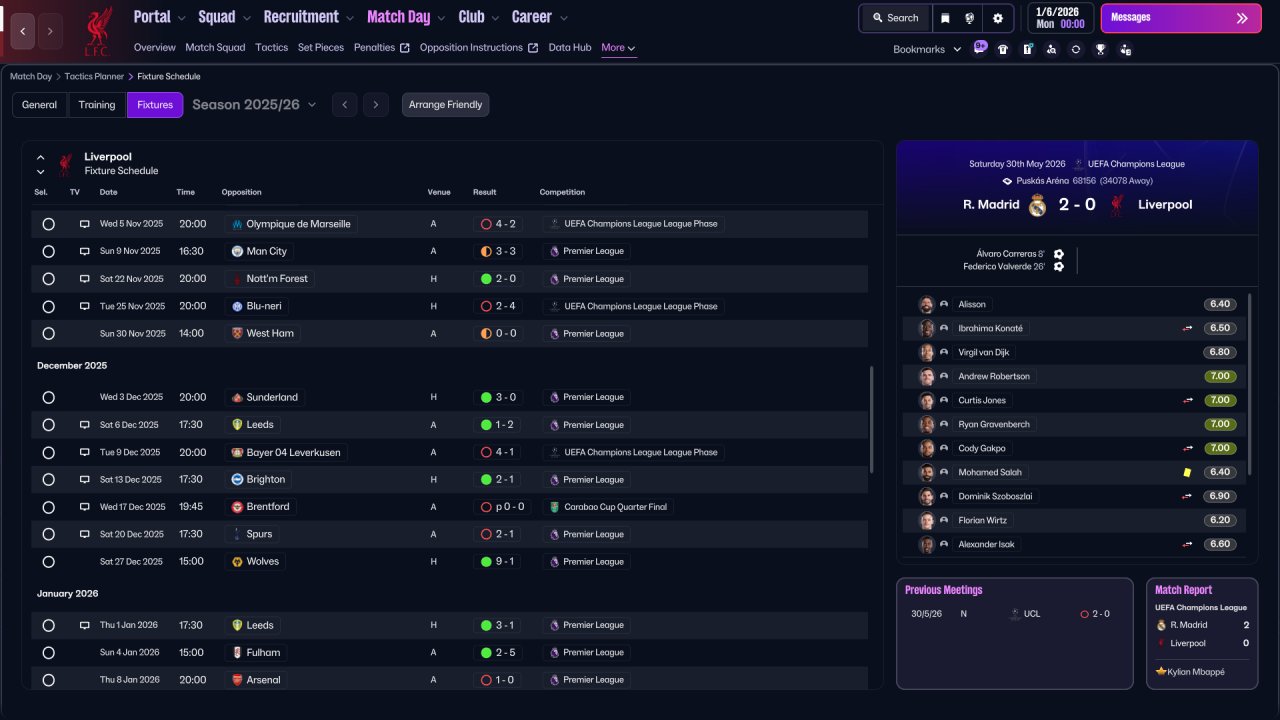The image size is (1280, 720).
Task: Open the Match Squad submenu item
Action: click(x=215, y=48)
